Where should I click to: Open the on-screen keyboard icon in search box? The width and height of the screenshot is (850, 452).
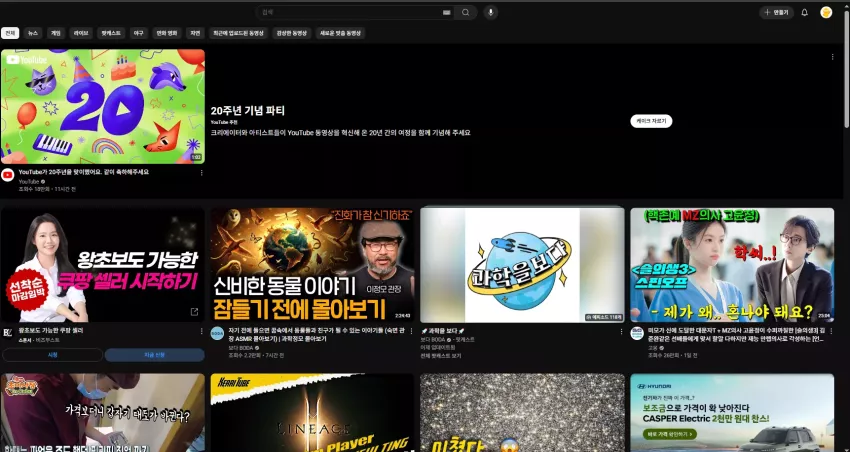tap(447, 12)
